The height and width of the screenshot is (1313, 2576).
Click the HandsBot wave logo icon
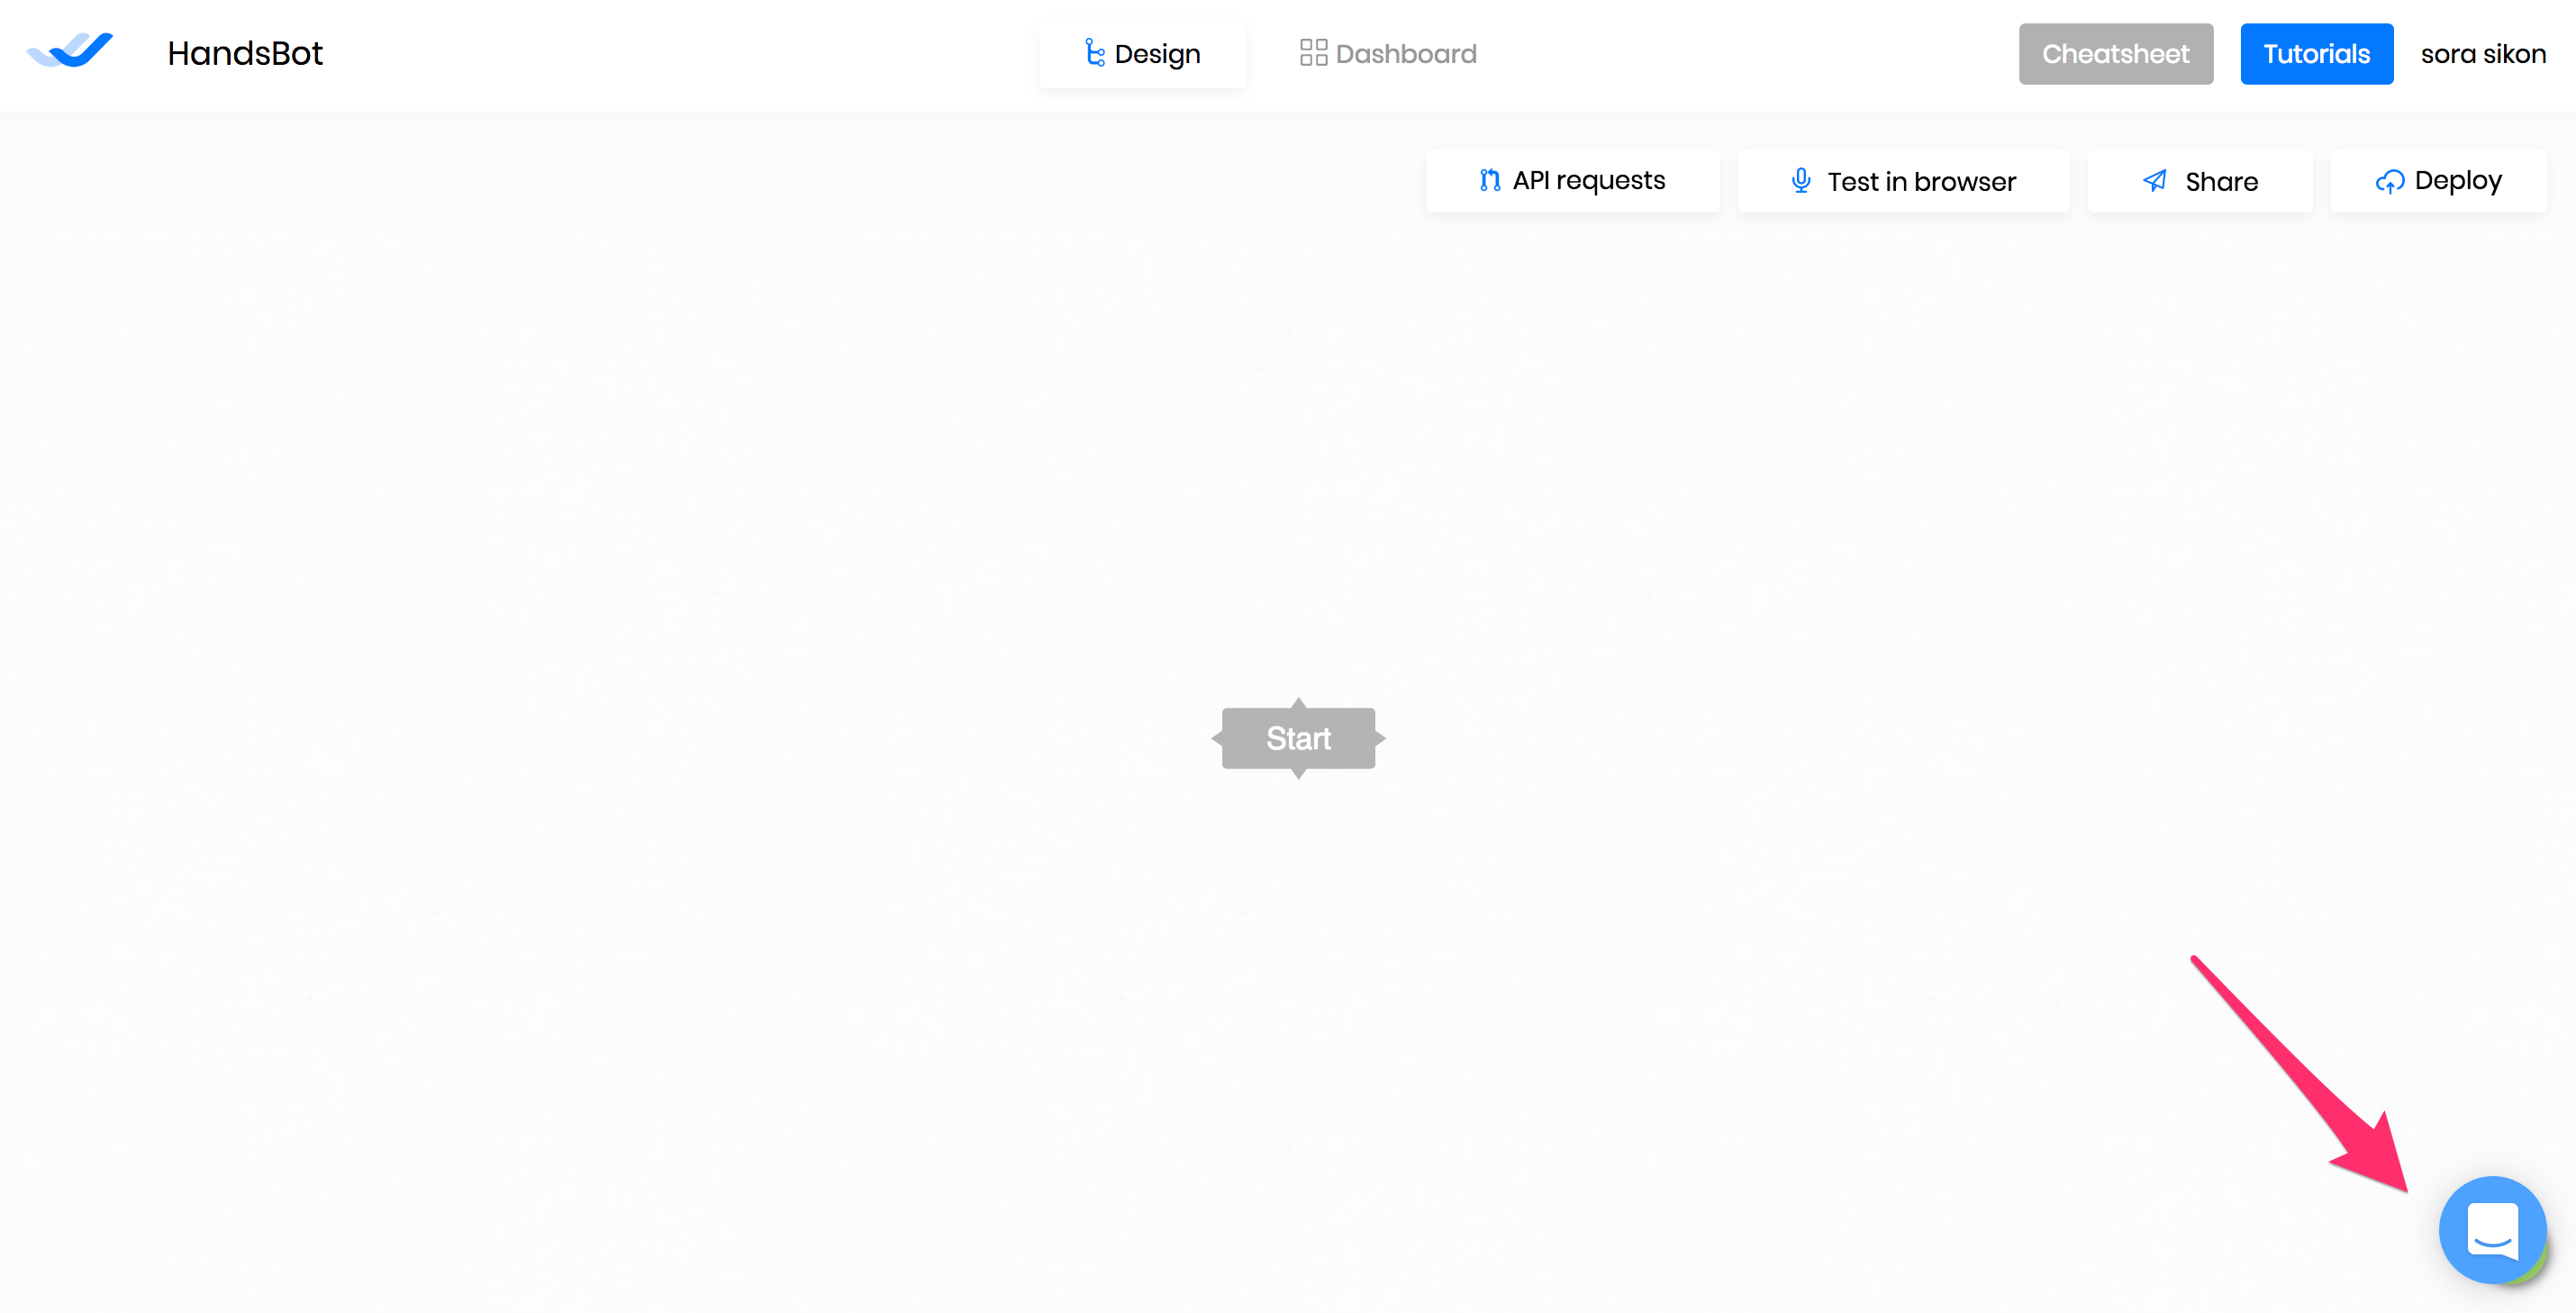70,51
